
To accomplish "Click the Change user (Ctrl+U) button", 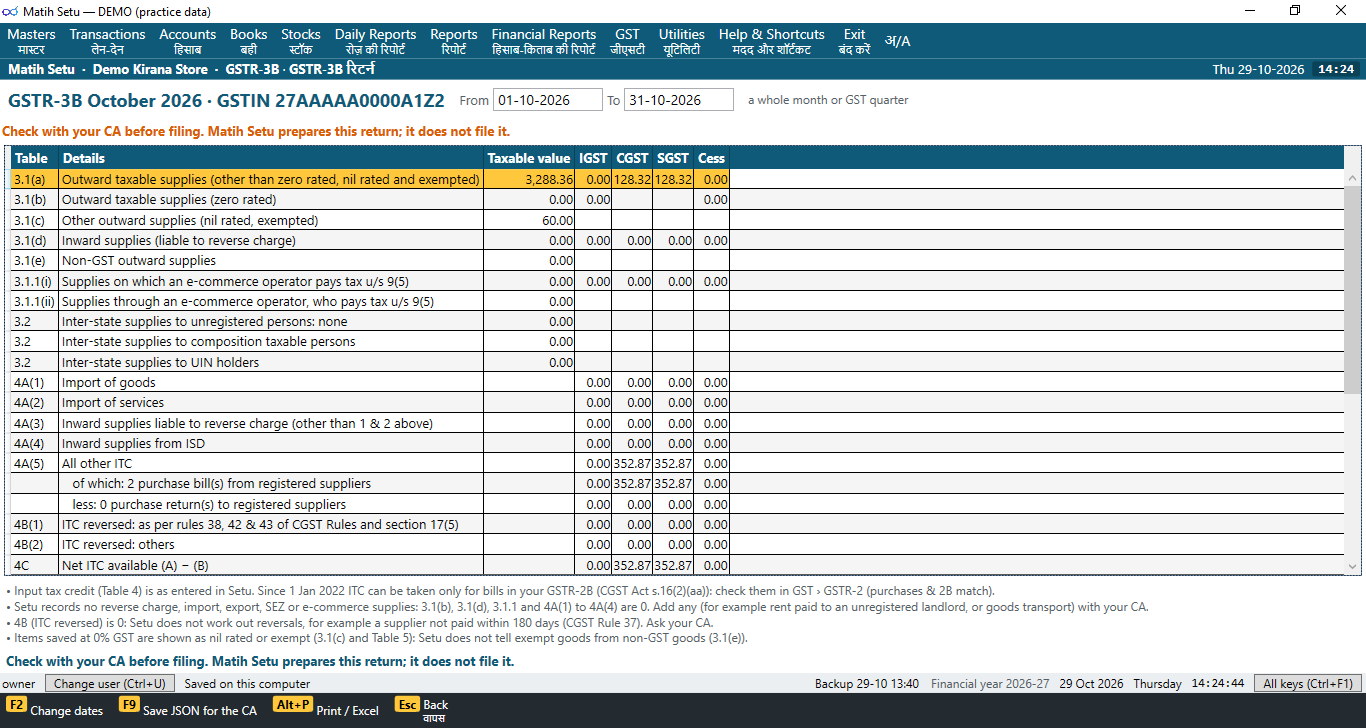I will point(110,684).
